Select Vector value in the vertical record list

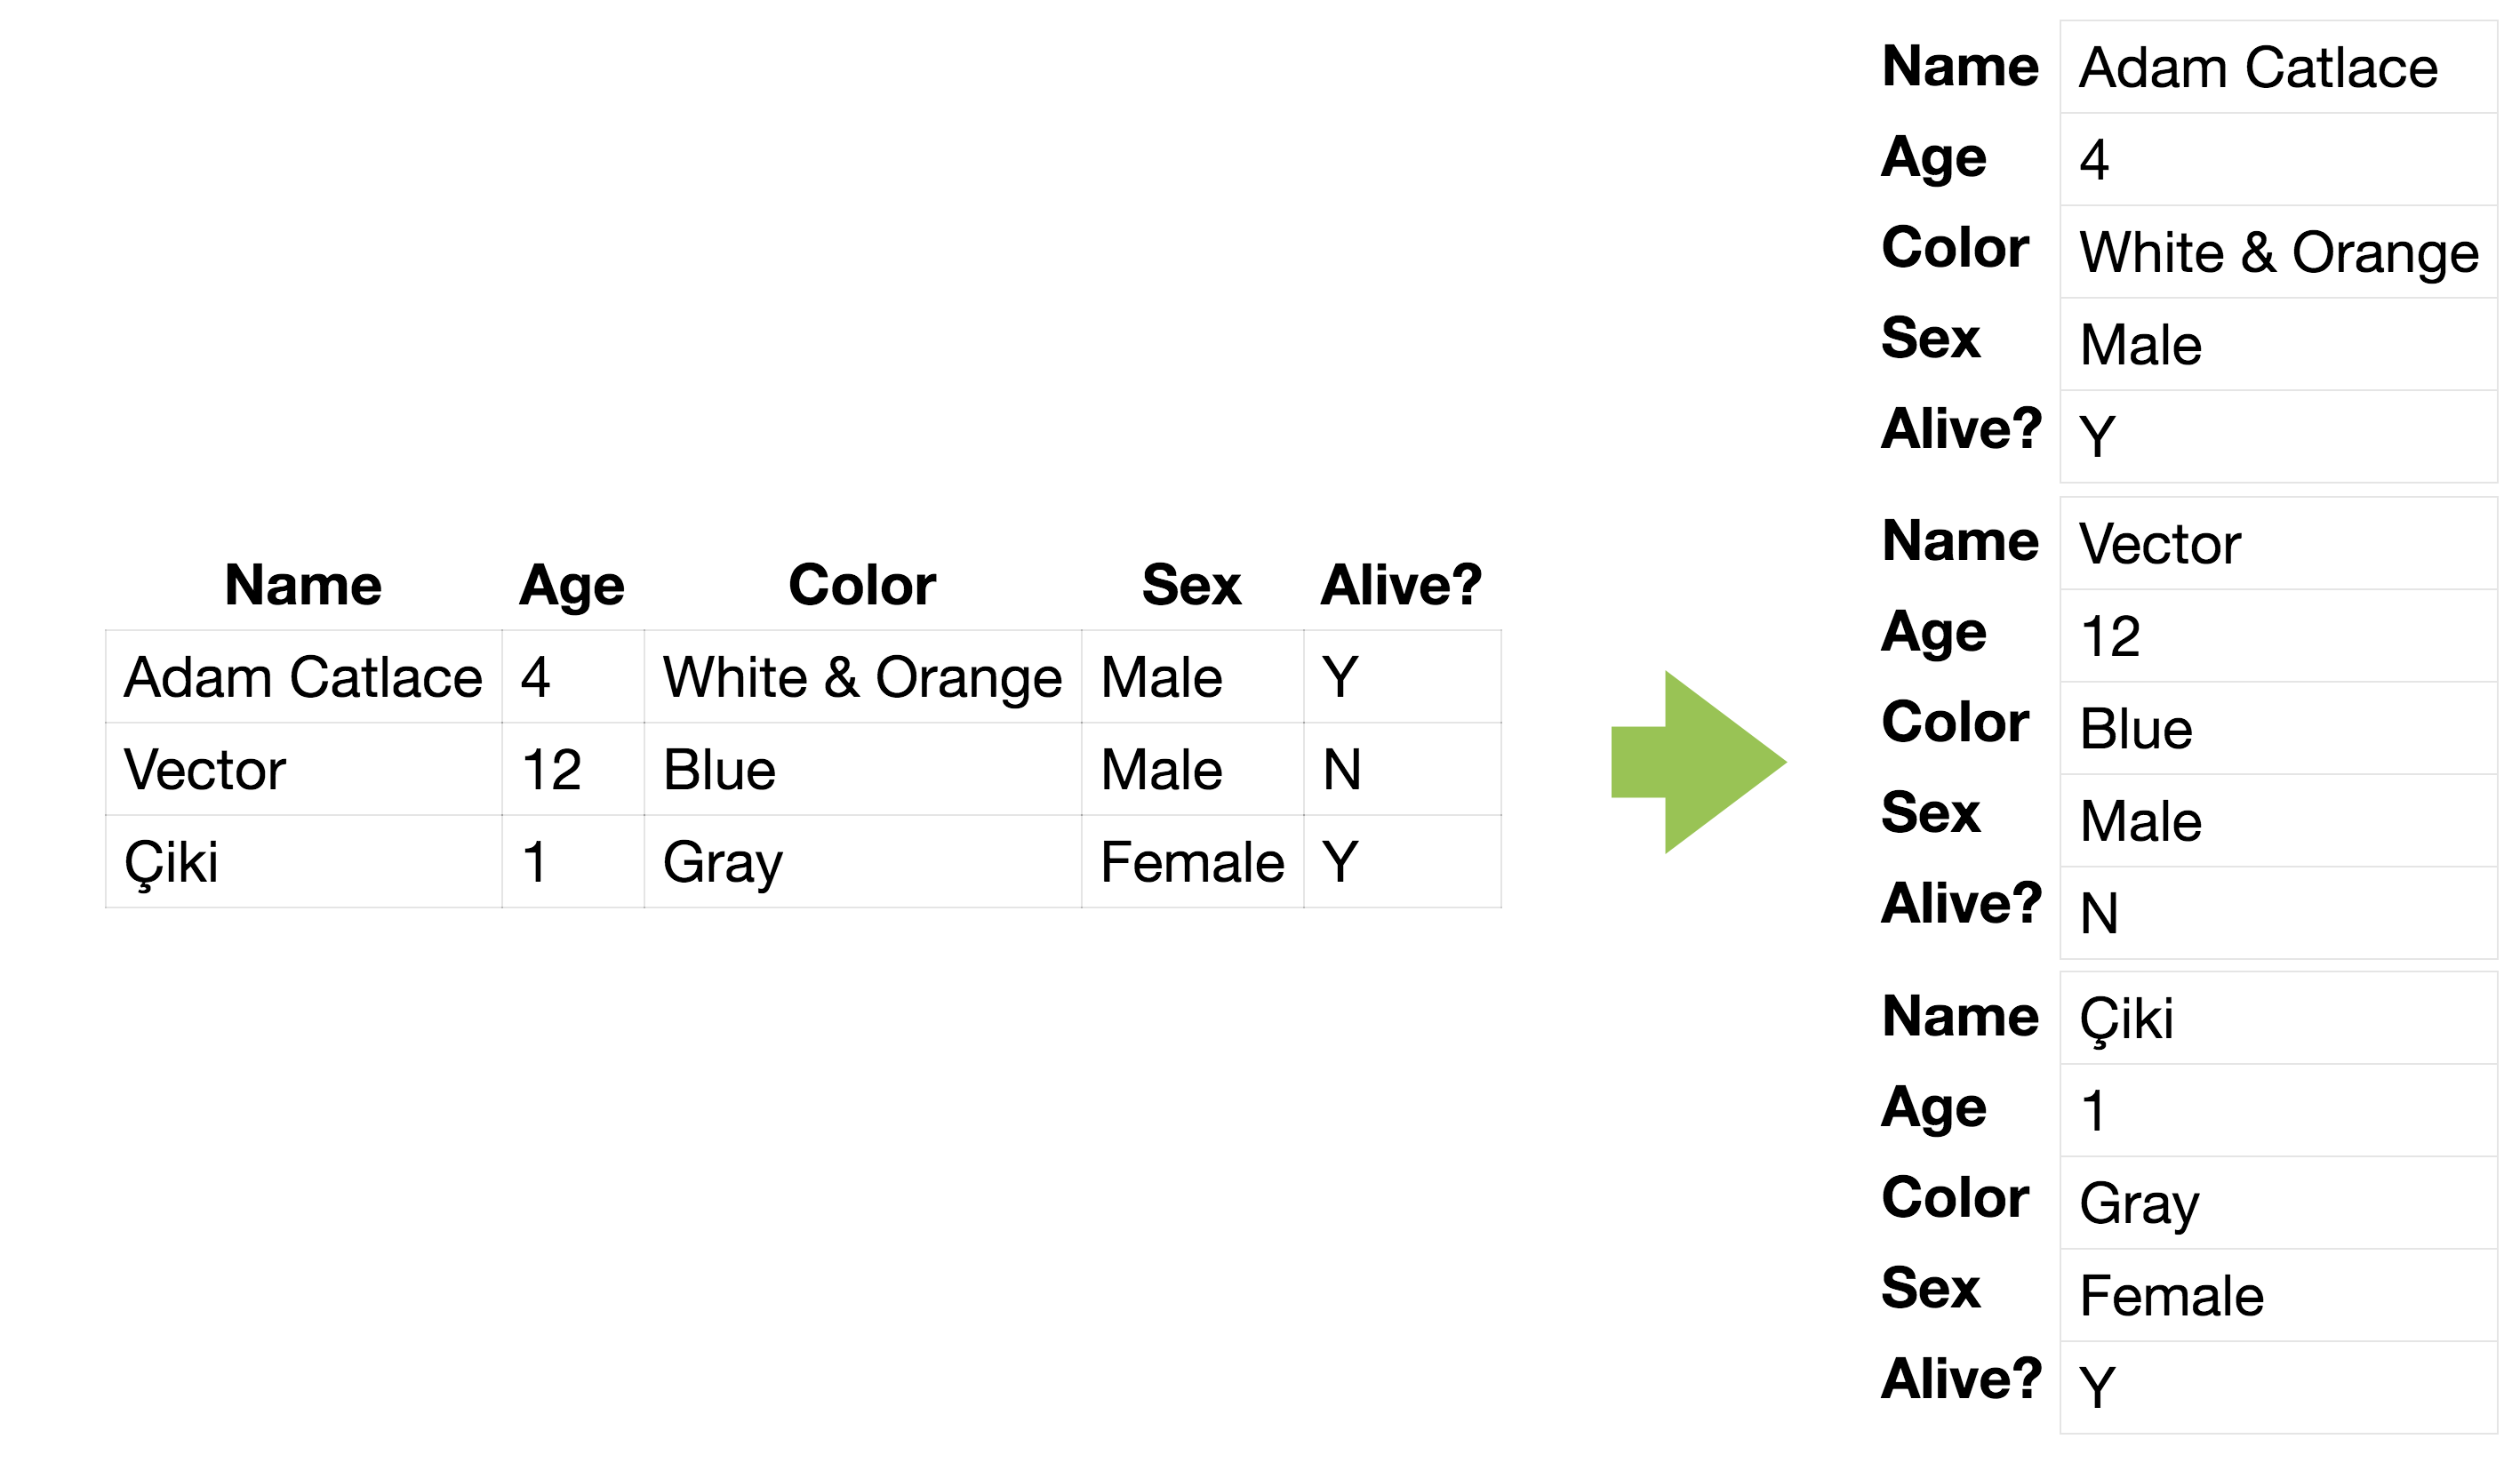pos(2160,545)
